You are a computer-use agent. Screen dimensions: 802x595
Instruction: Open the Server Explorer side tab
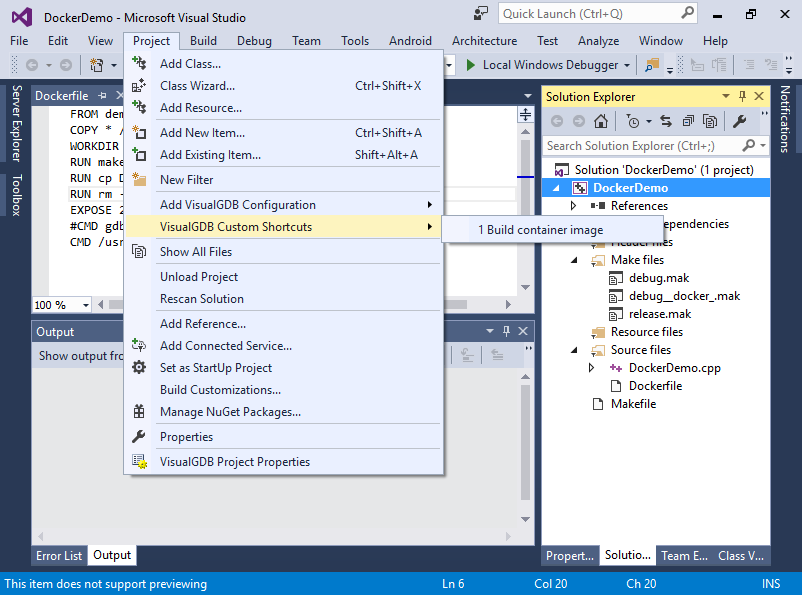(16, 124)
